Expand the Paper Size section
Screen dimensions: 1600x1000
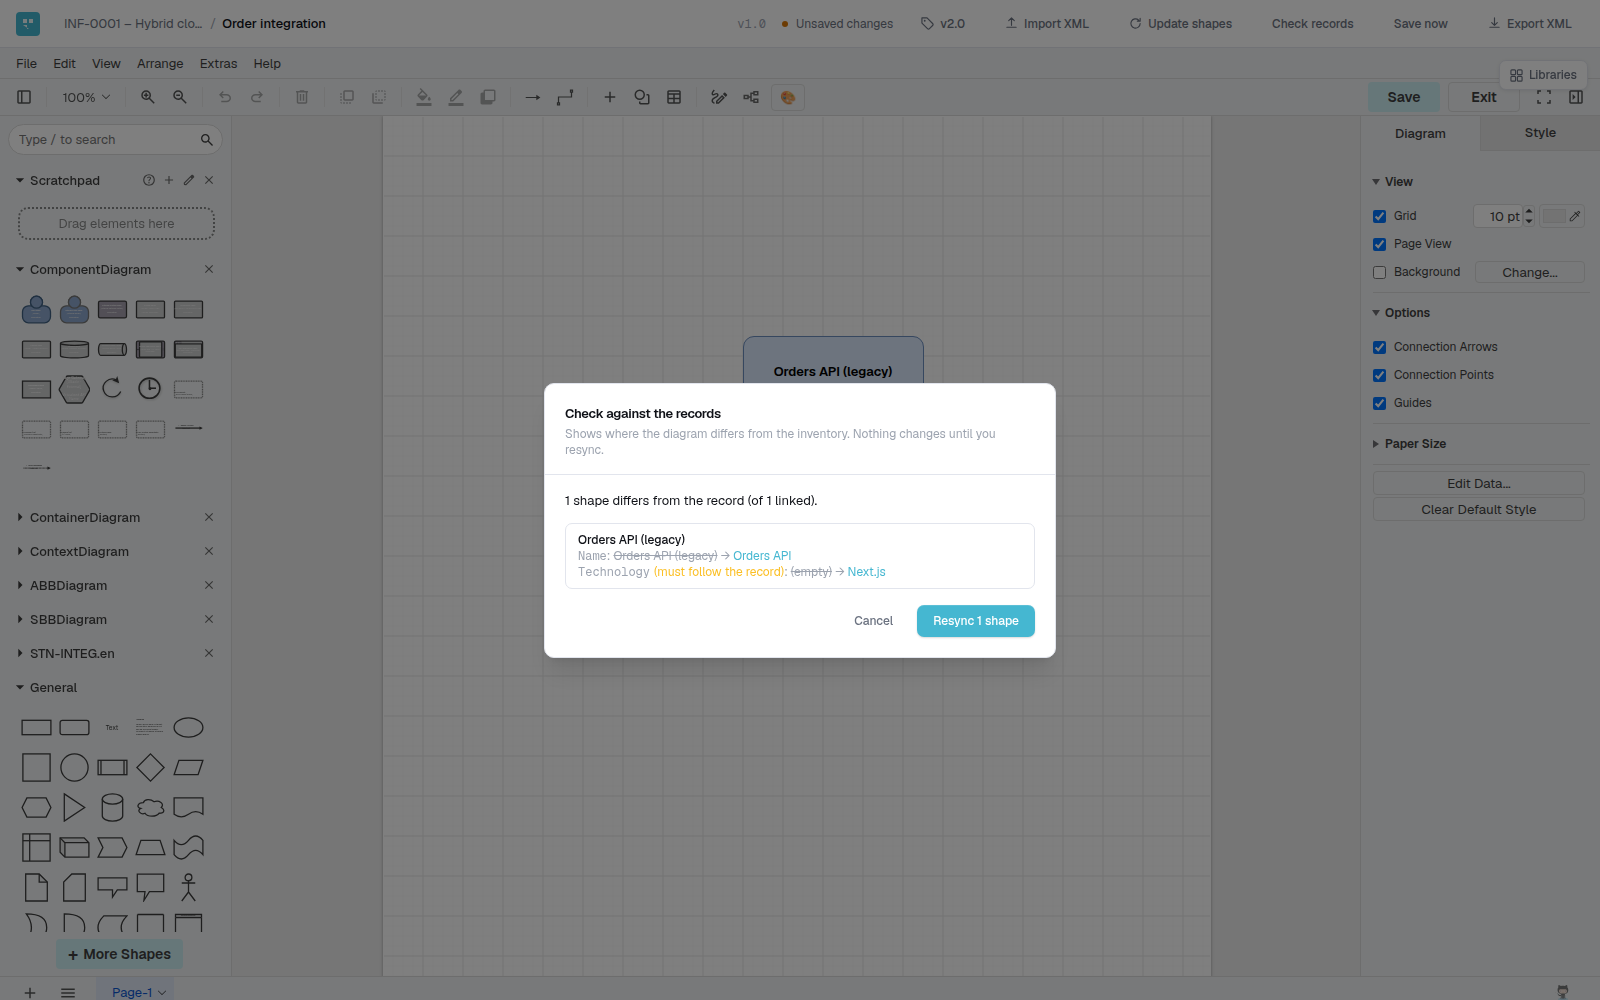click(x=1414, y=444)
